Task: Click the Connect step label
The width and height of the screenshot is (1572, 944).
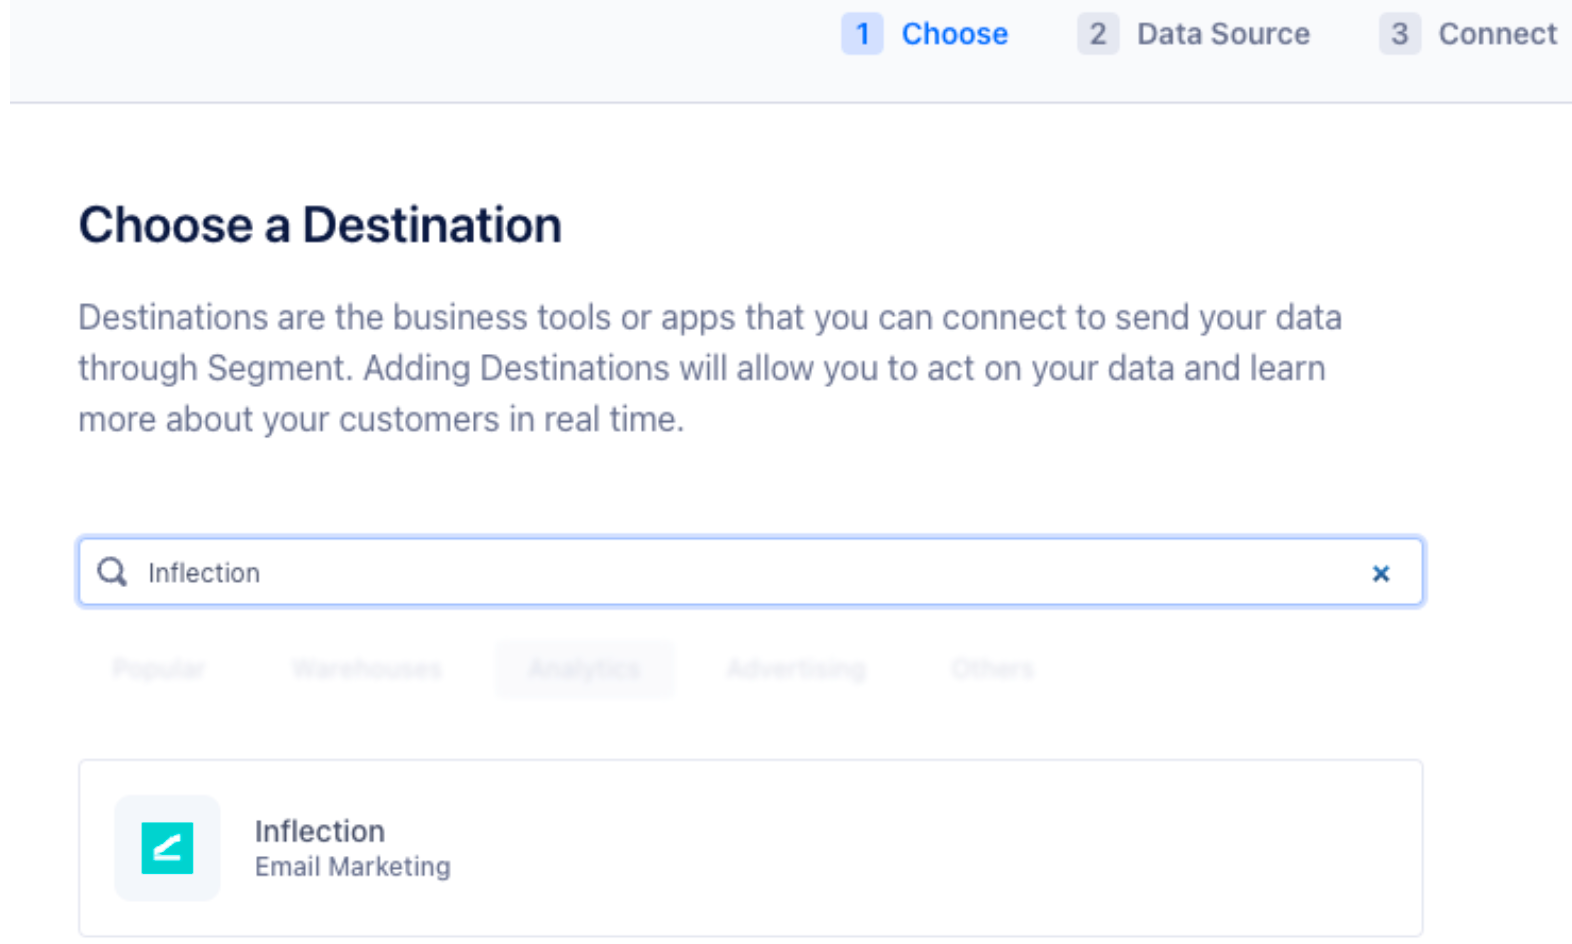Action: [x=1496, y=34]
